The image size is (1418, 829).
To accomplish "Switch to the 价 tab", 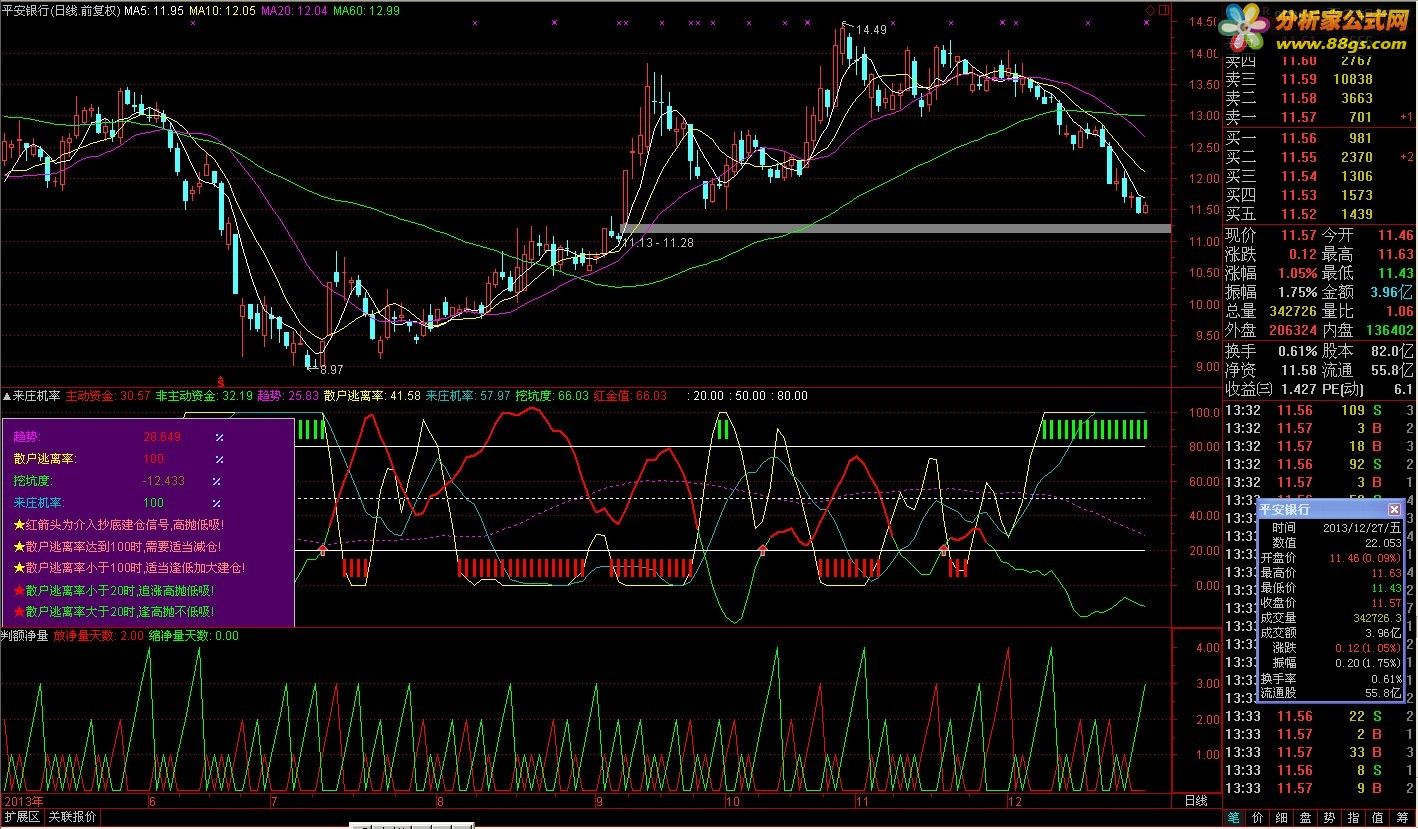I will click(1256, 818).
